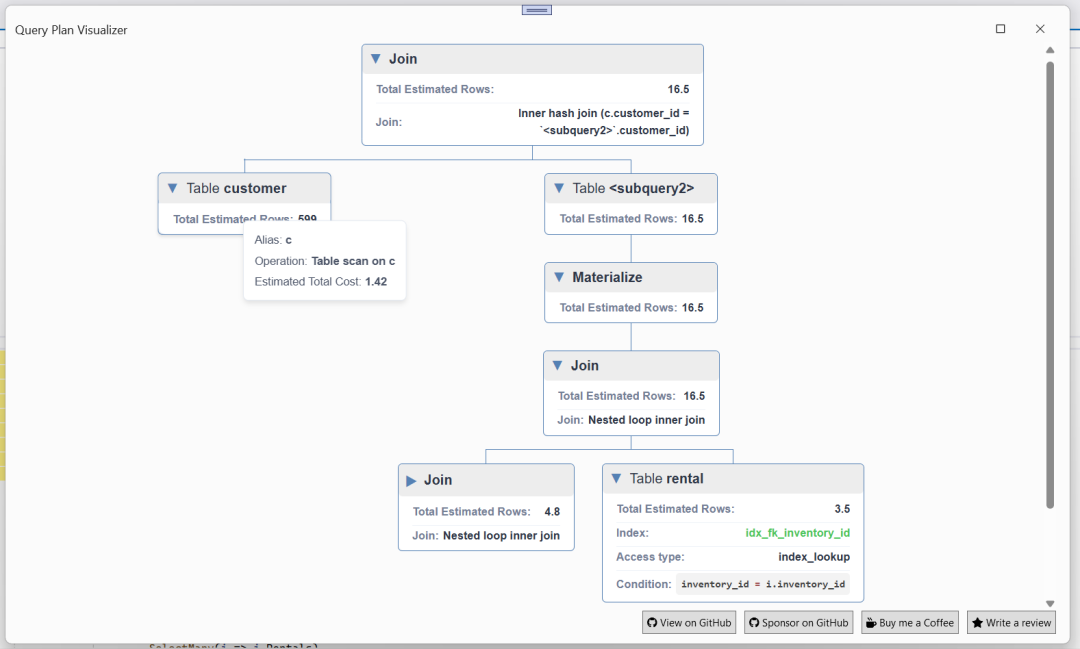
Task: Click the Sponsor on GitHub button
Action: [798, 622]
